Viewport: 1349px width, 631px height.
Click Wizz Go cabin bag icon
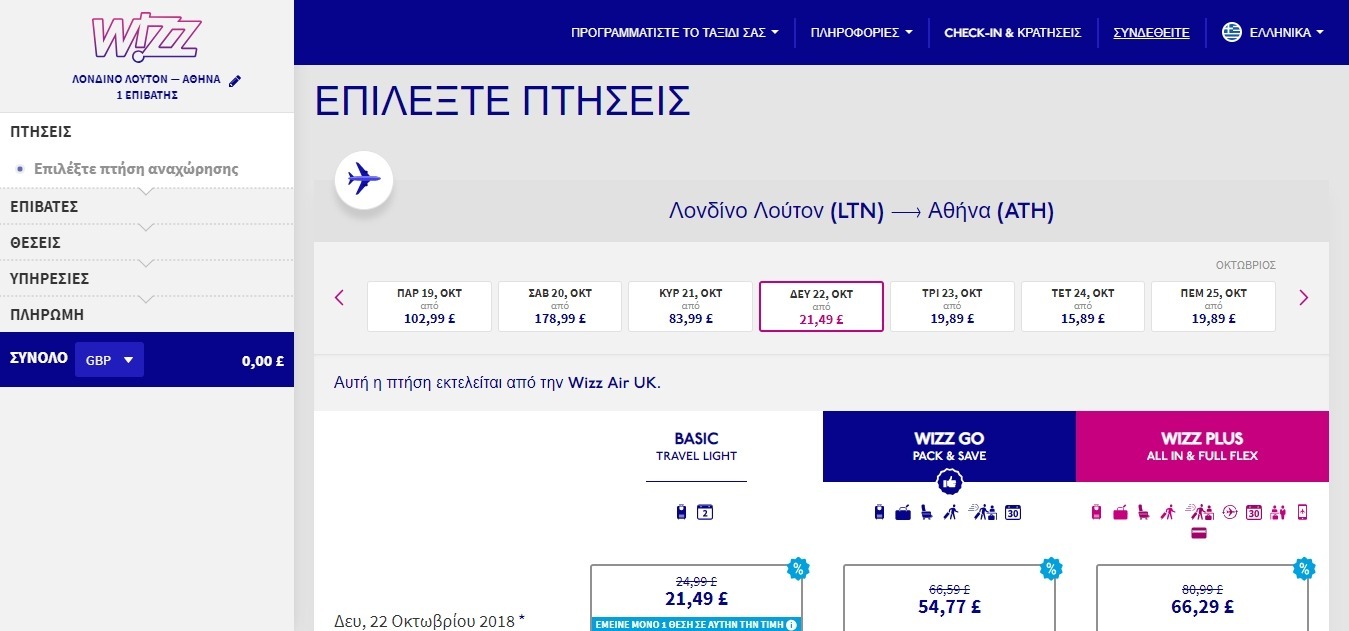pyautogui.click(x=879, y=512)
